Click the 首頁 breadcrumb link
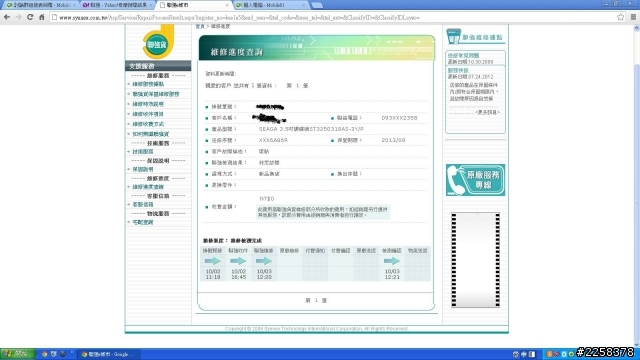This screenshot has width=640, height=360. pos(200,26)
